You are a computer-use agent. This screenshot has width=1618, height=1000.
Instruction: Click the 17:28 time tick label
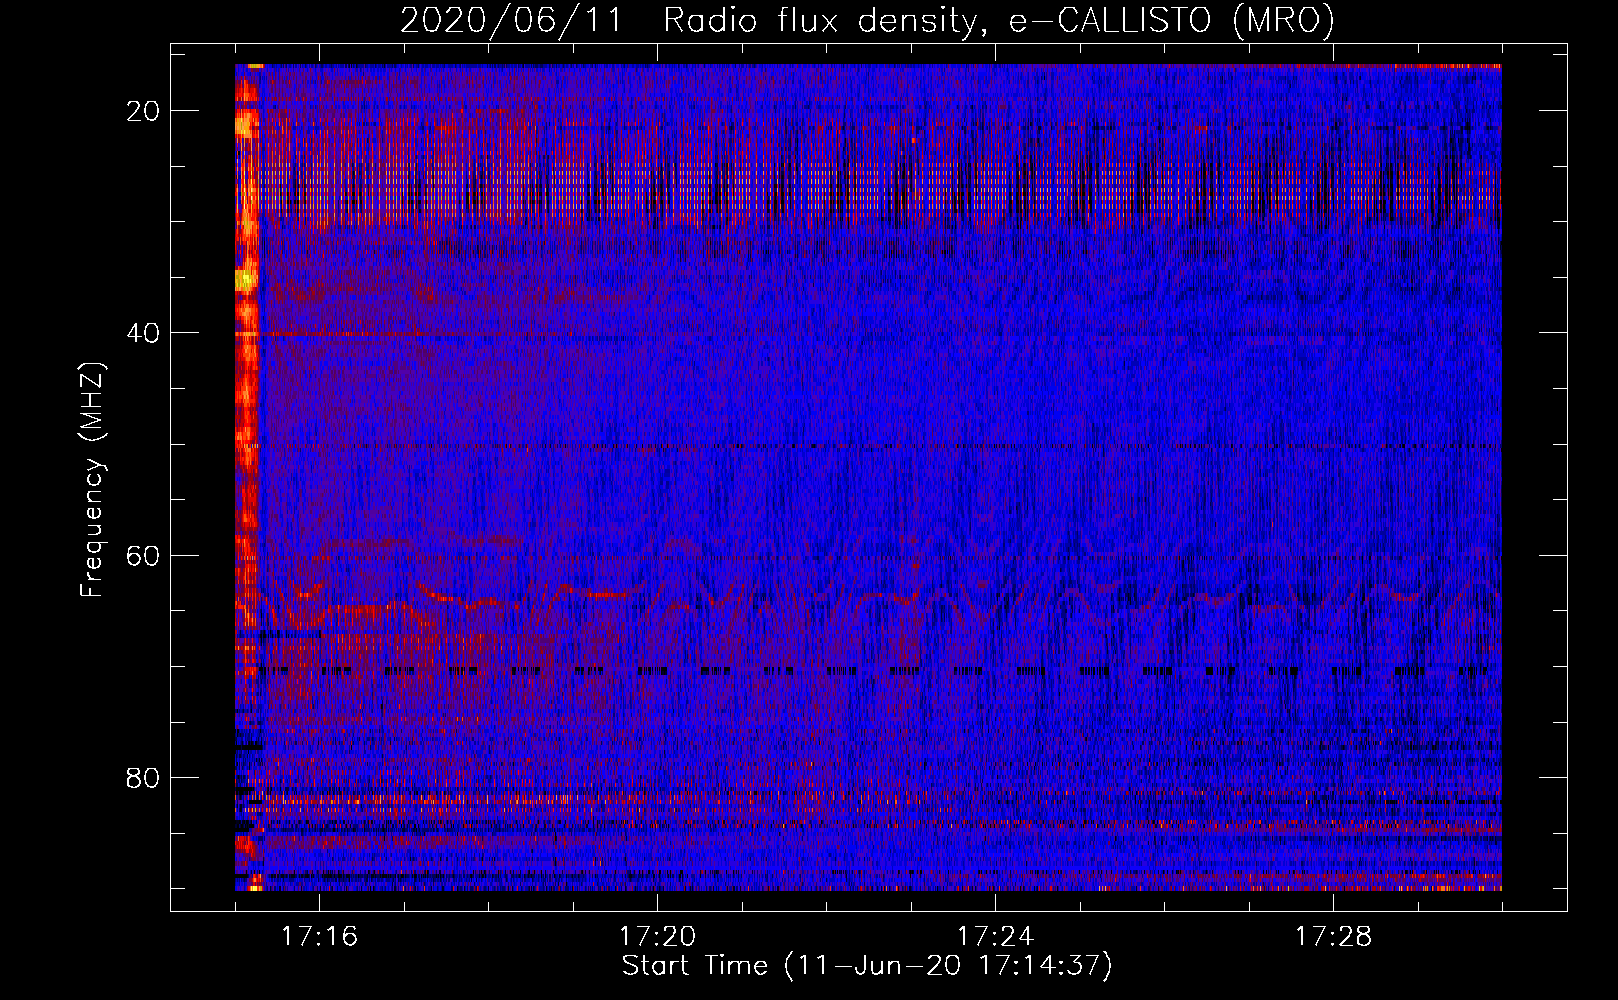click(1334, 936)
